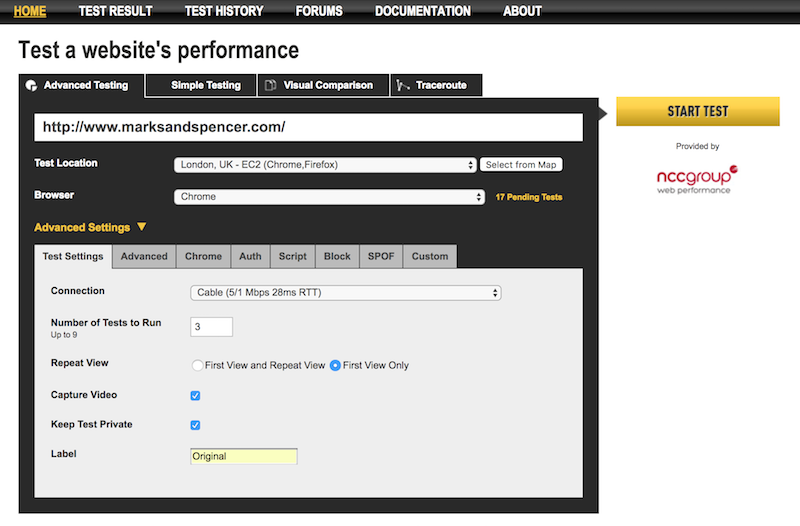
Task: Open the Chrome settings tab
Action: (x=204, y=256)
